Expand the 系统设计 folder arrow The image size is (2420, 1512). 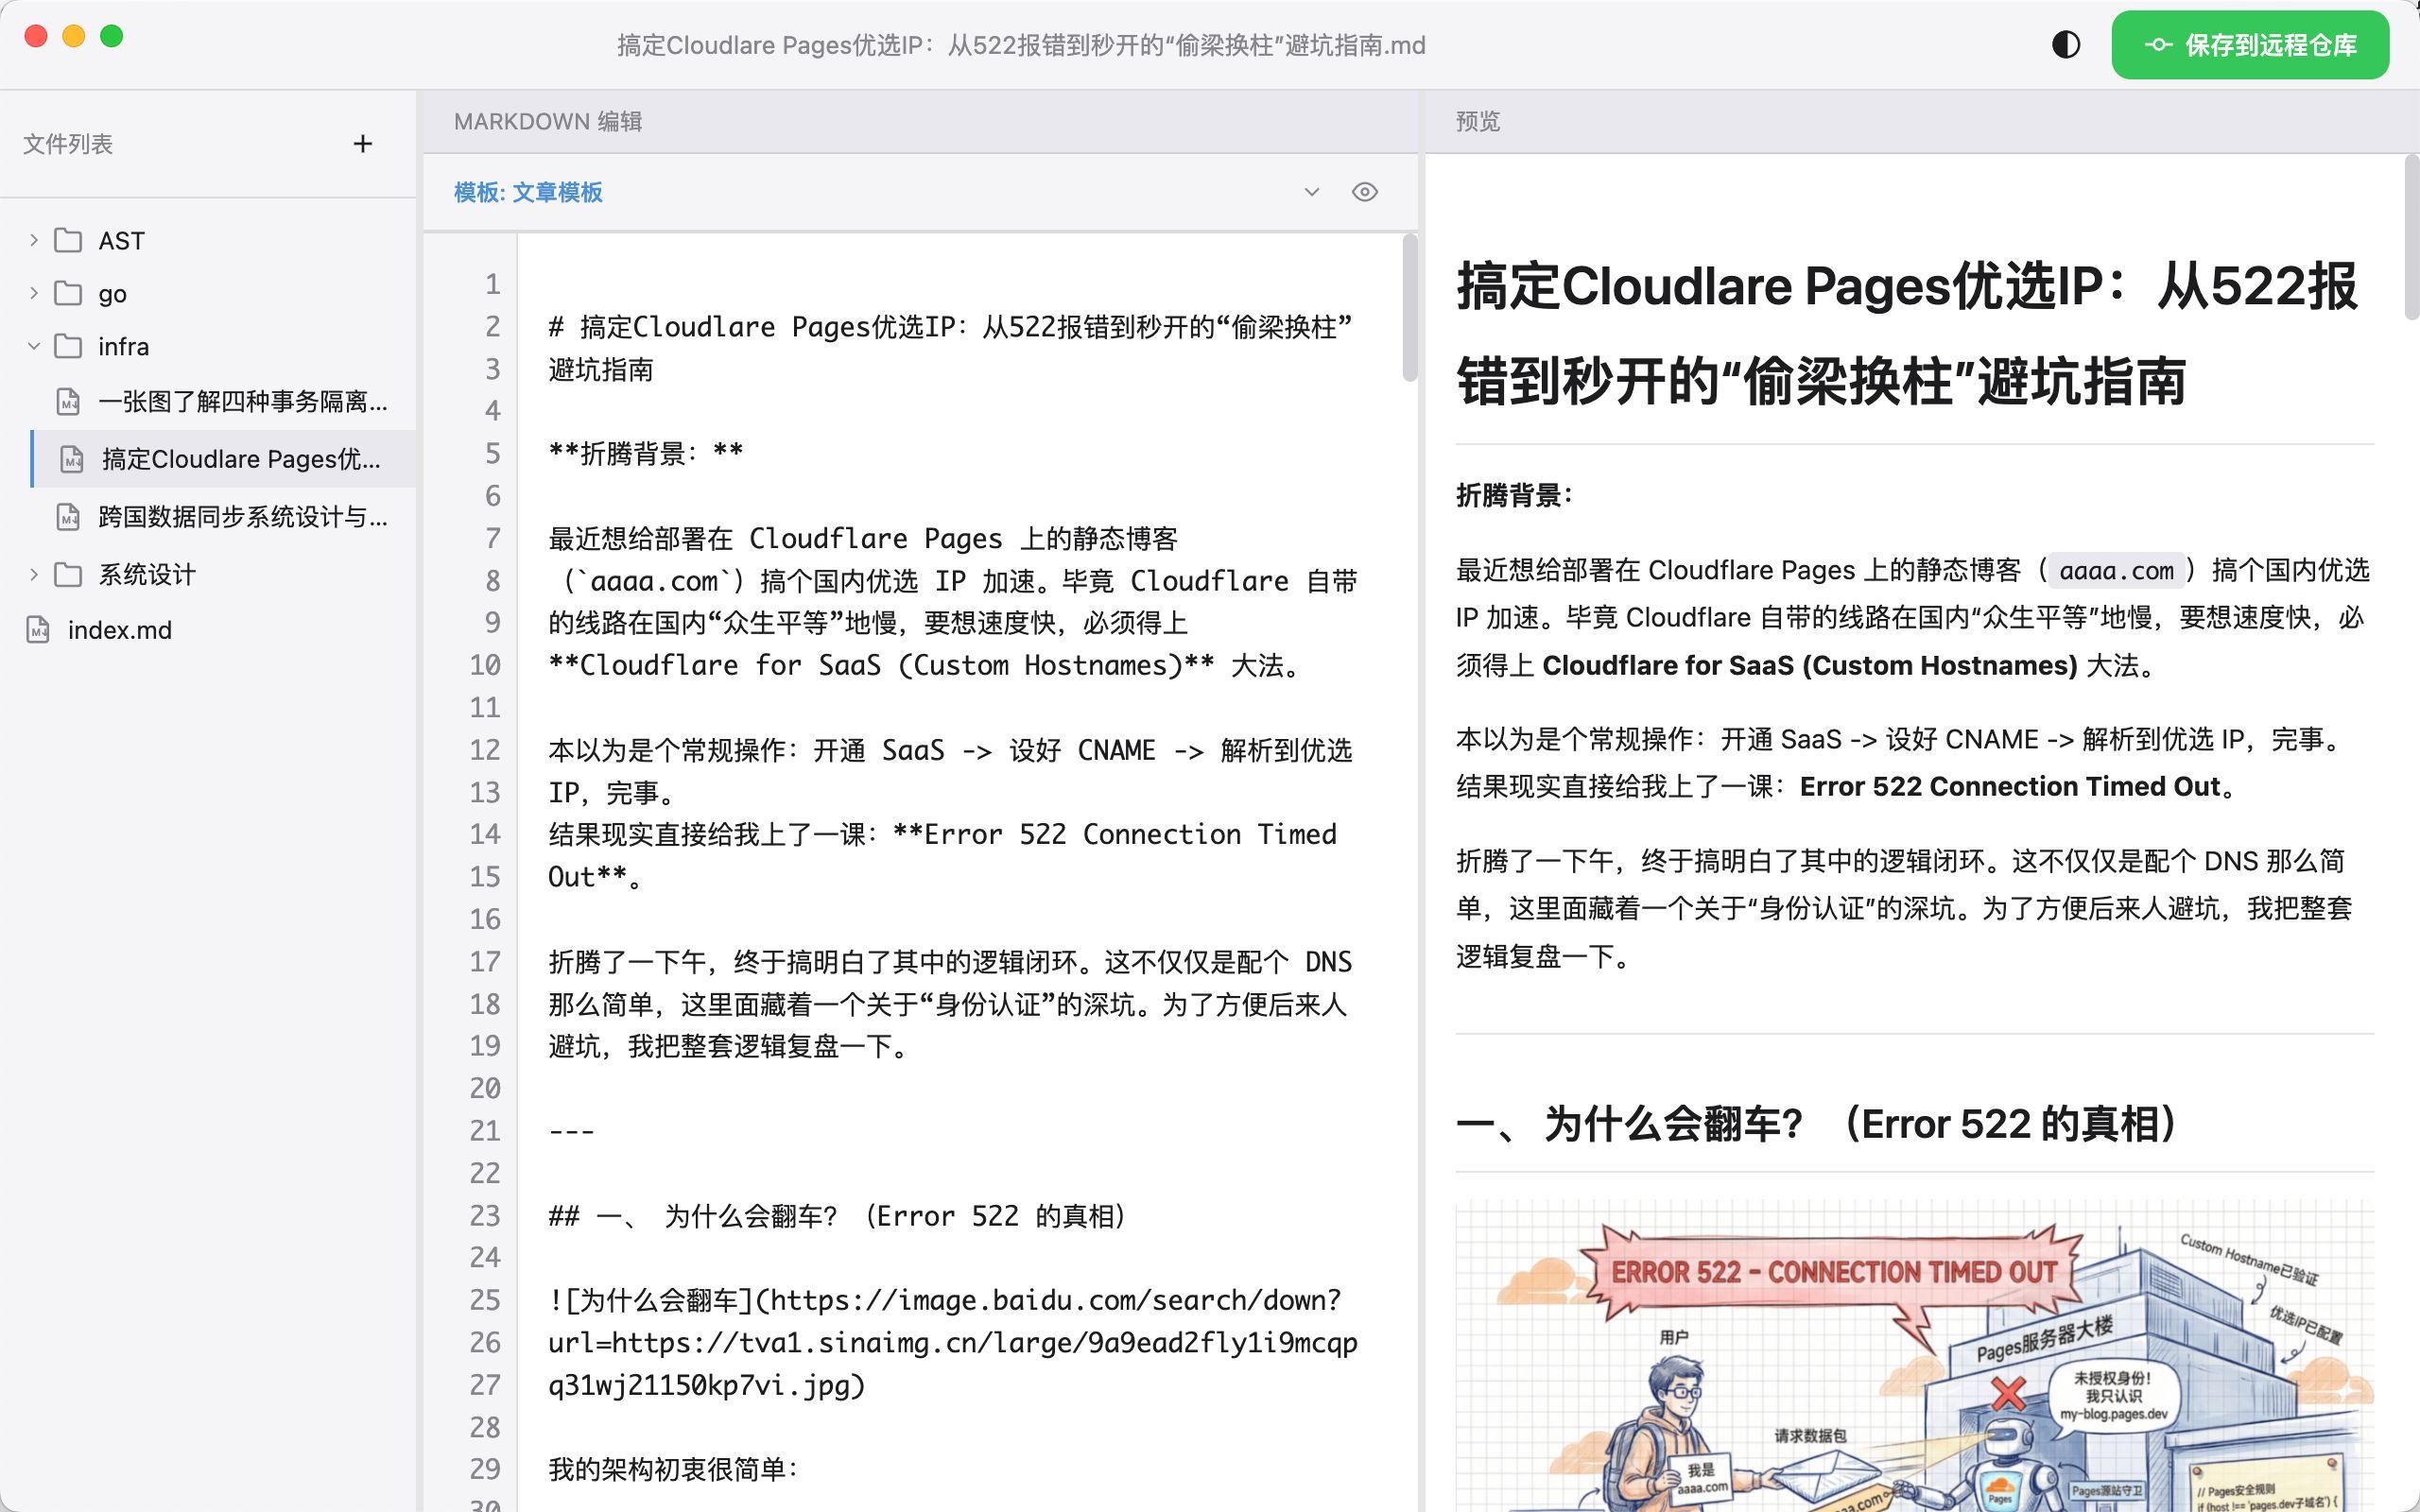pyautogui.click(x=34, y=574)
